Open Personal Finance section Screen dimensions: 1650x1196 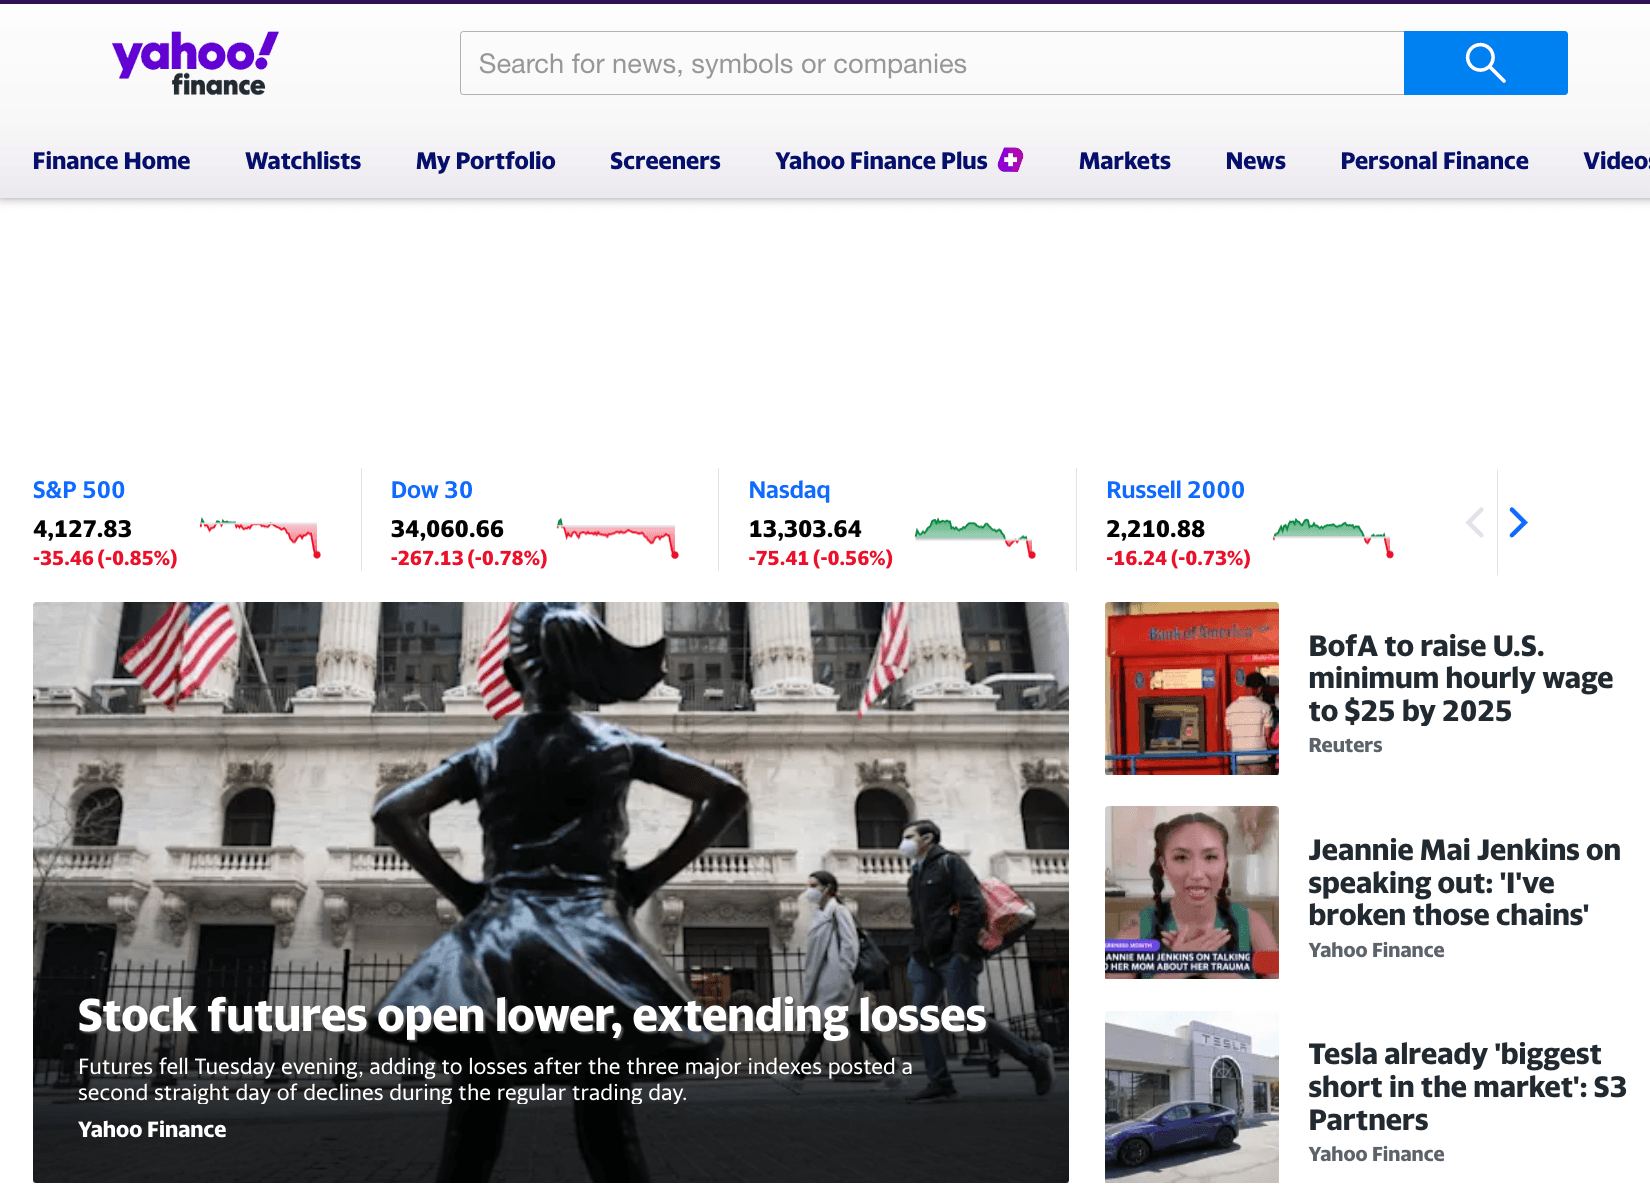1434,161
